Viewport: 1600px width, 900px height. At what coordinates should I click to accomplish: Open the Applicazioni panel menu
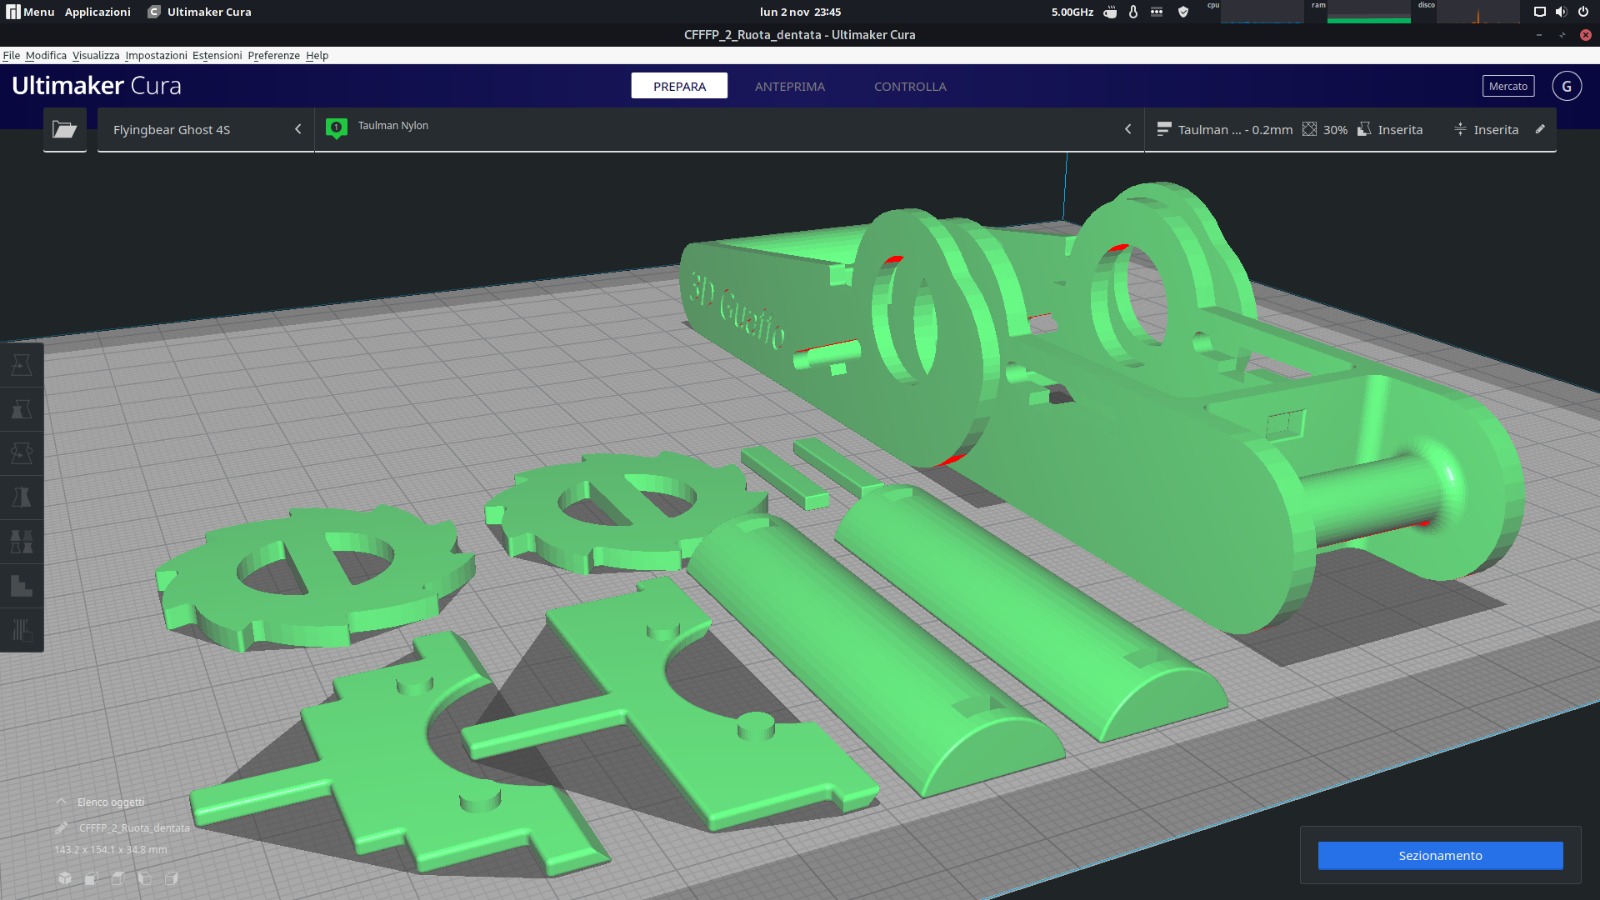(x=98, y=12)
